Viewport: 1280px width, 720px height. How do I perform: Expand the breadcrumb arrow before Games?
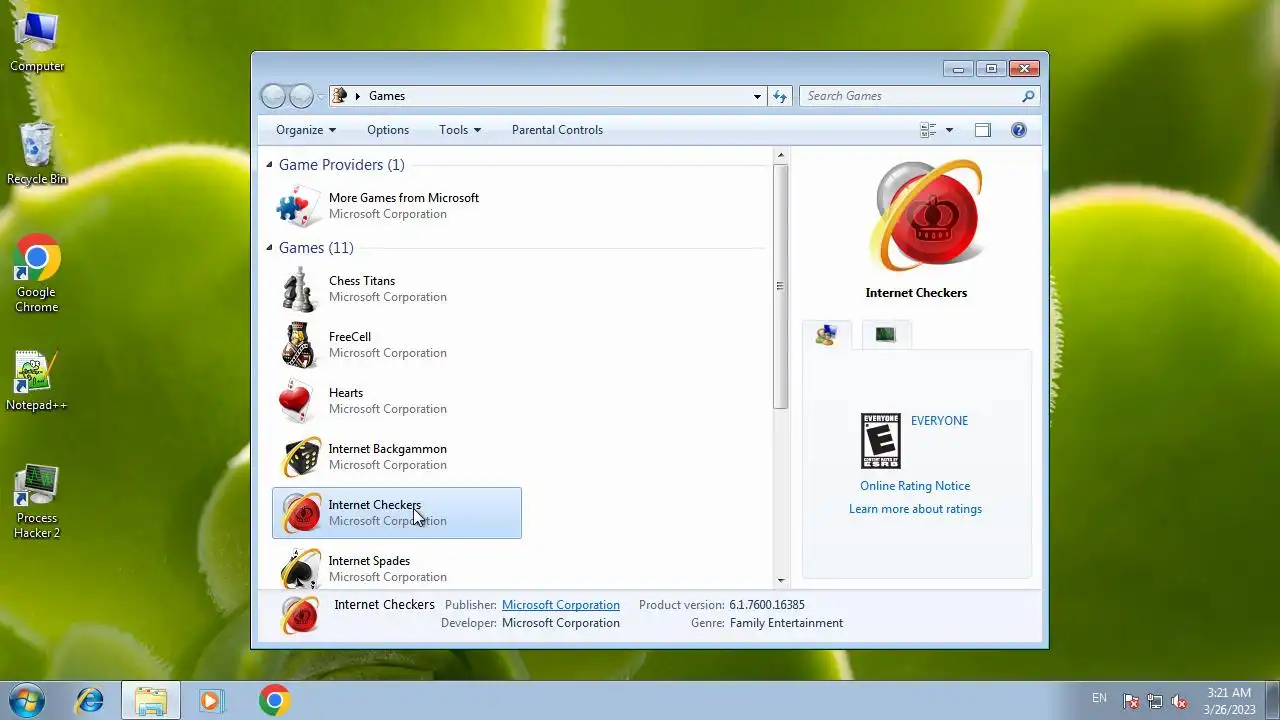tap(358, 96)
